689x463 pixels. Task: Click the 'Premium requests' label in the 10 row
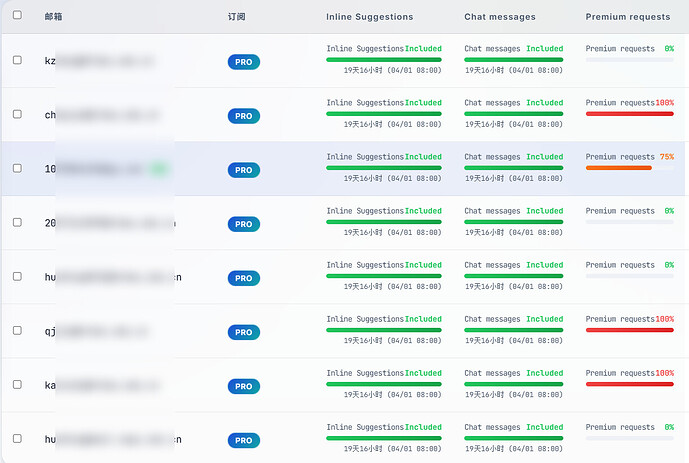[x=620, y=157]
